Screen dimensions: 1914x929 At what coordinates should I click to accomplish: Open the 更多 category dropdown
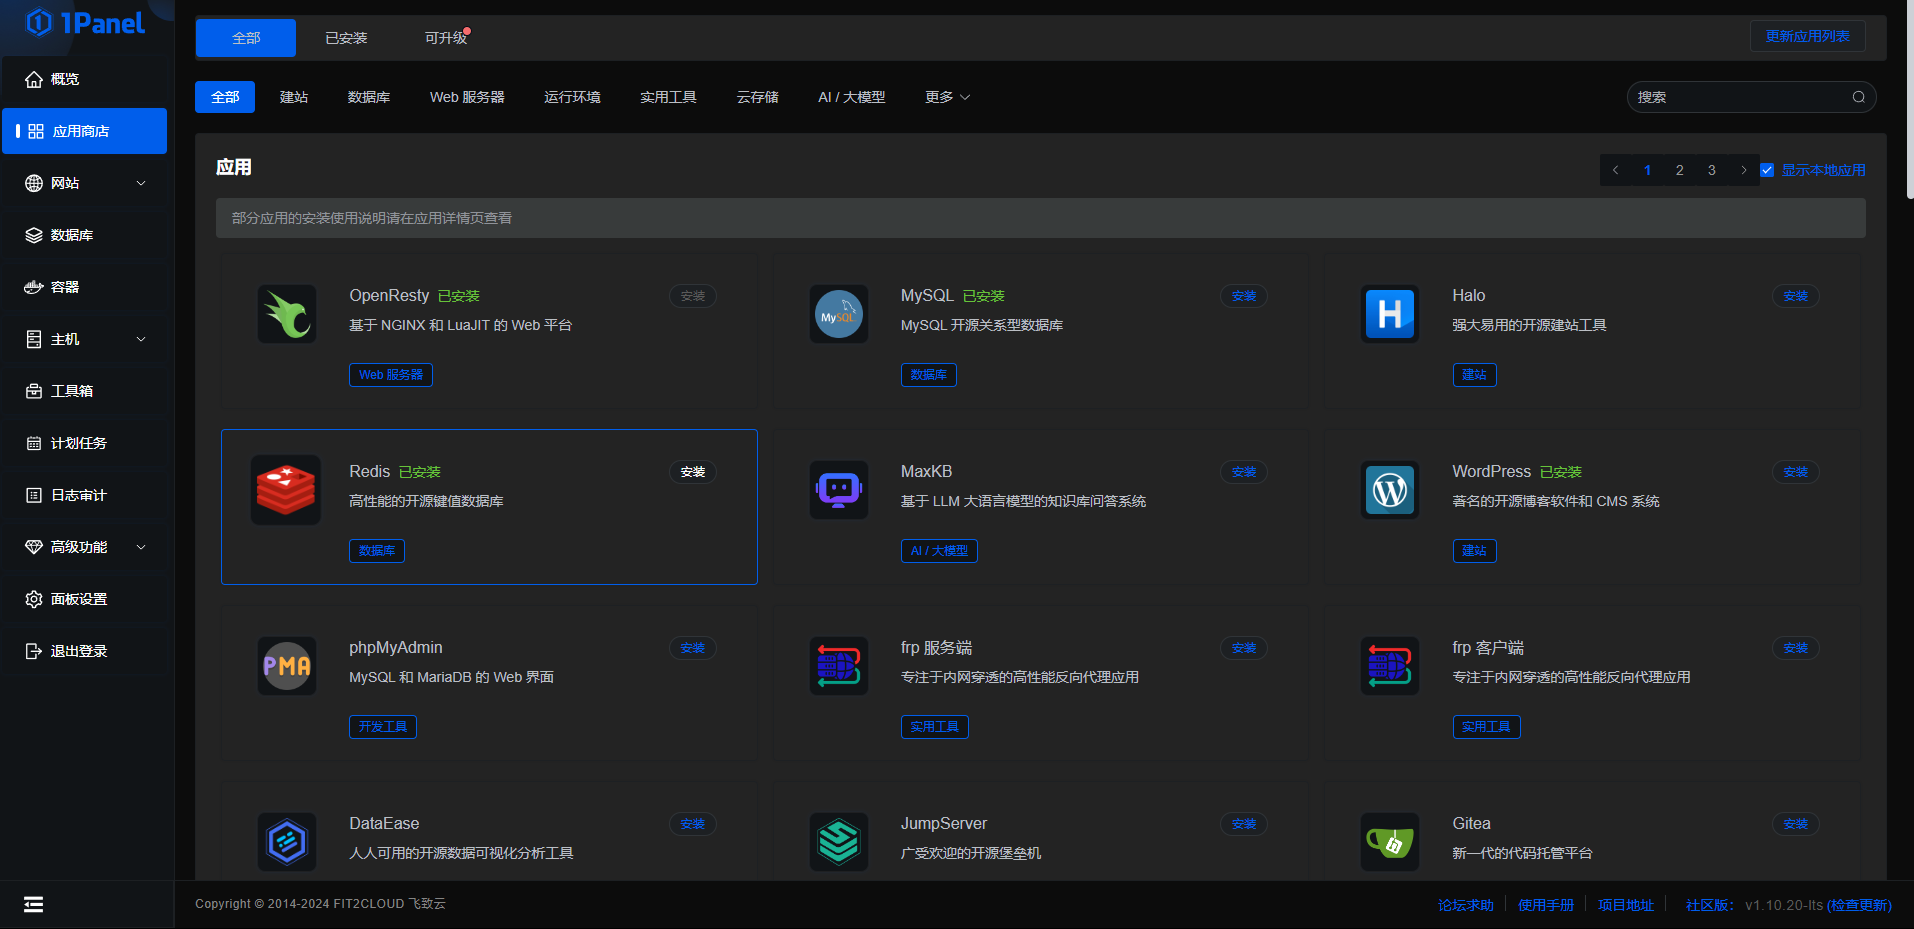pos(947,97)
